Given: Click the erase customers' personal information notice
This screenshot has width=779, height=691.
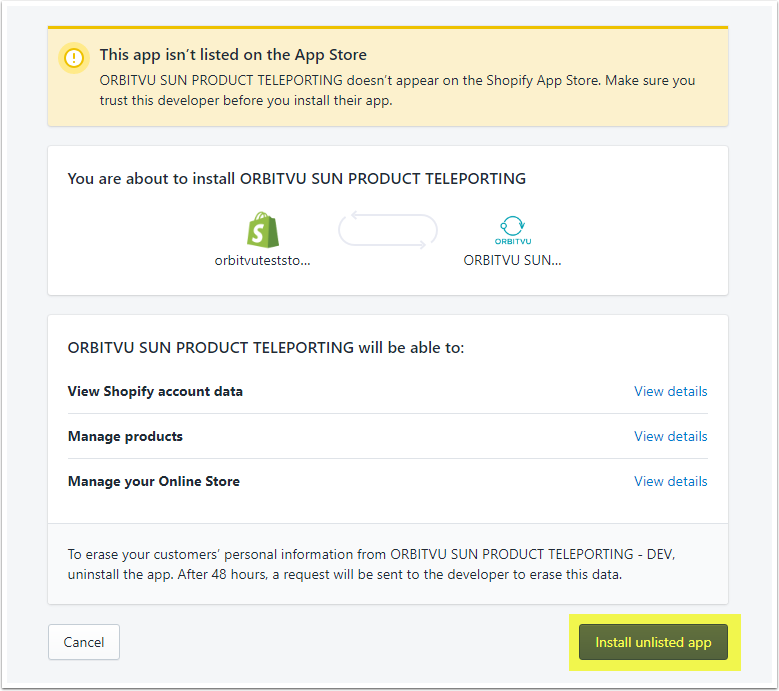Looking at the screenshot, I should pos(372,564).
